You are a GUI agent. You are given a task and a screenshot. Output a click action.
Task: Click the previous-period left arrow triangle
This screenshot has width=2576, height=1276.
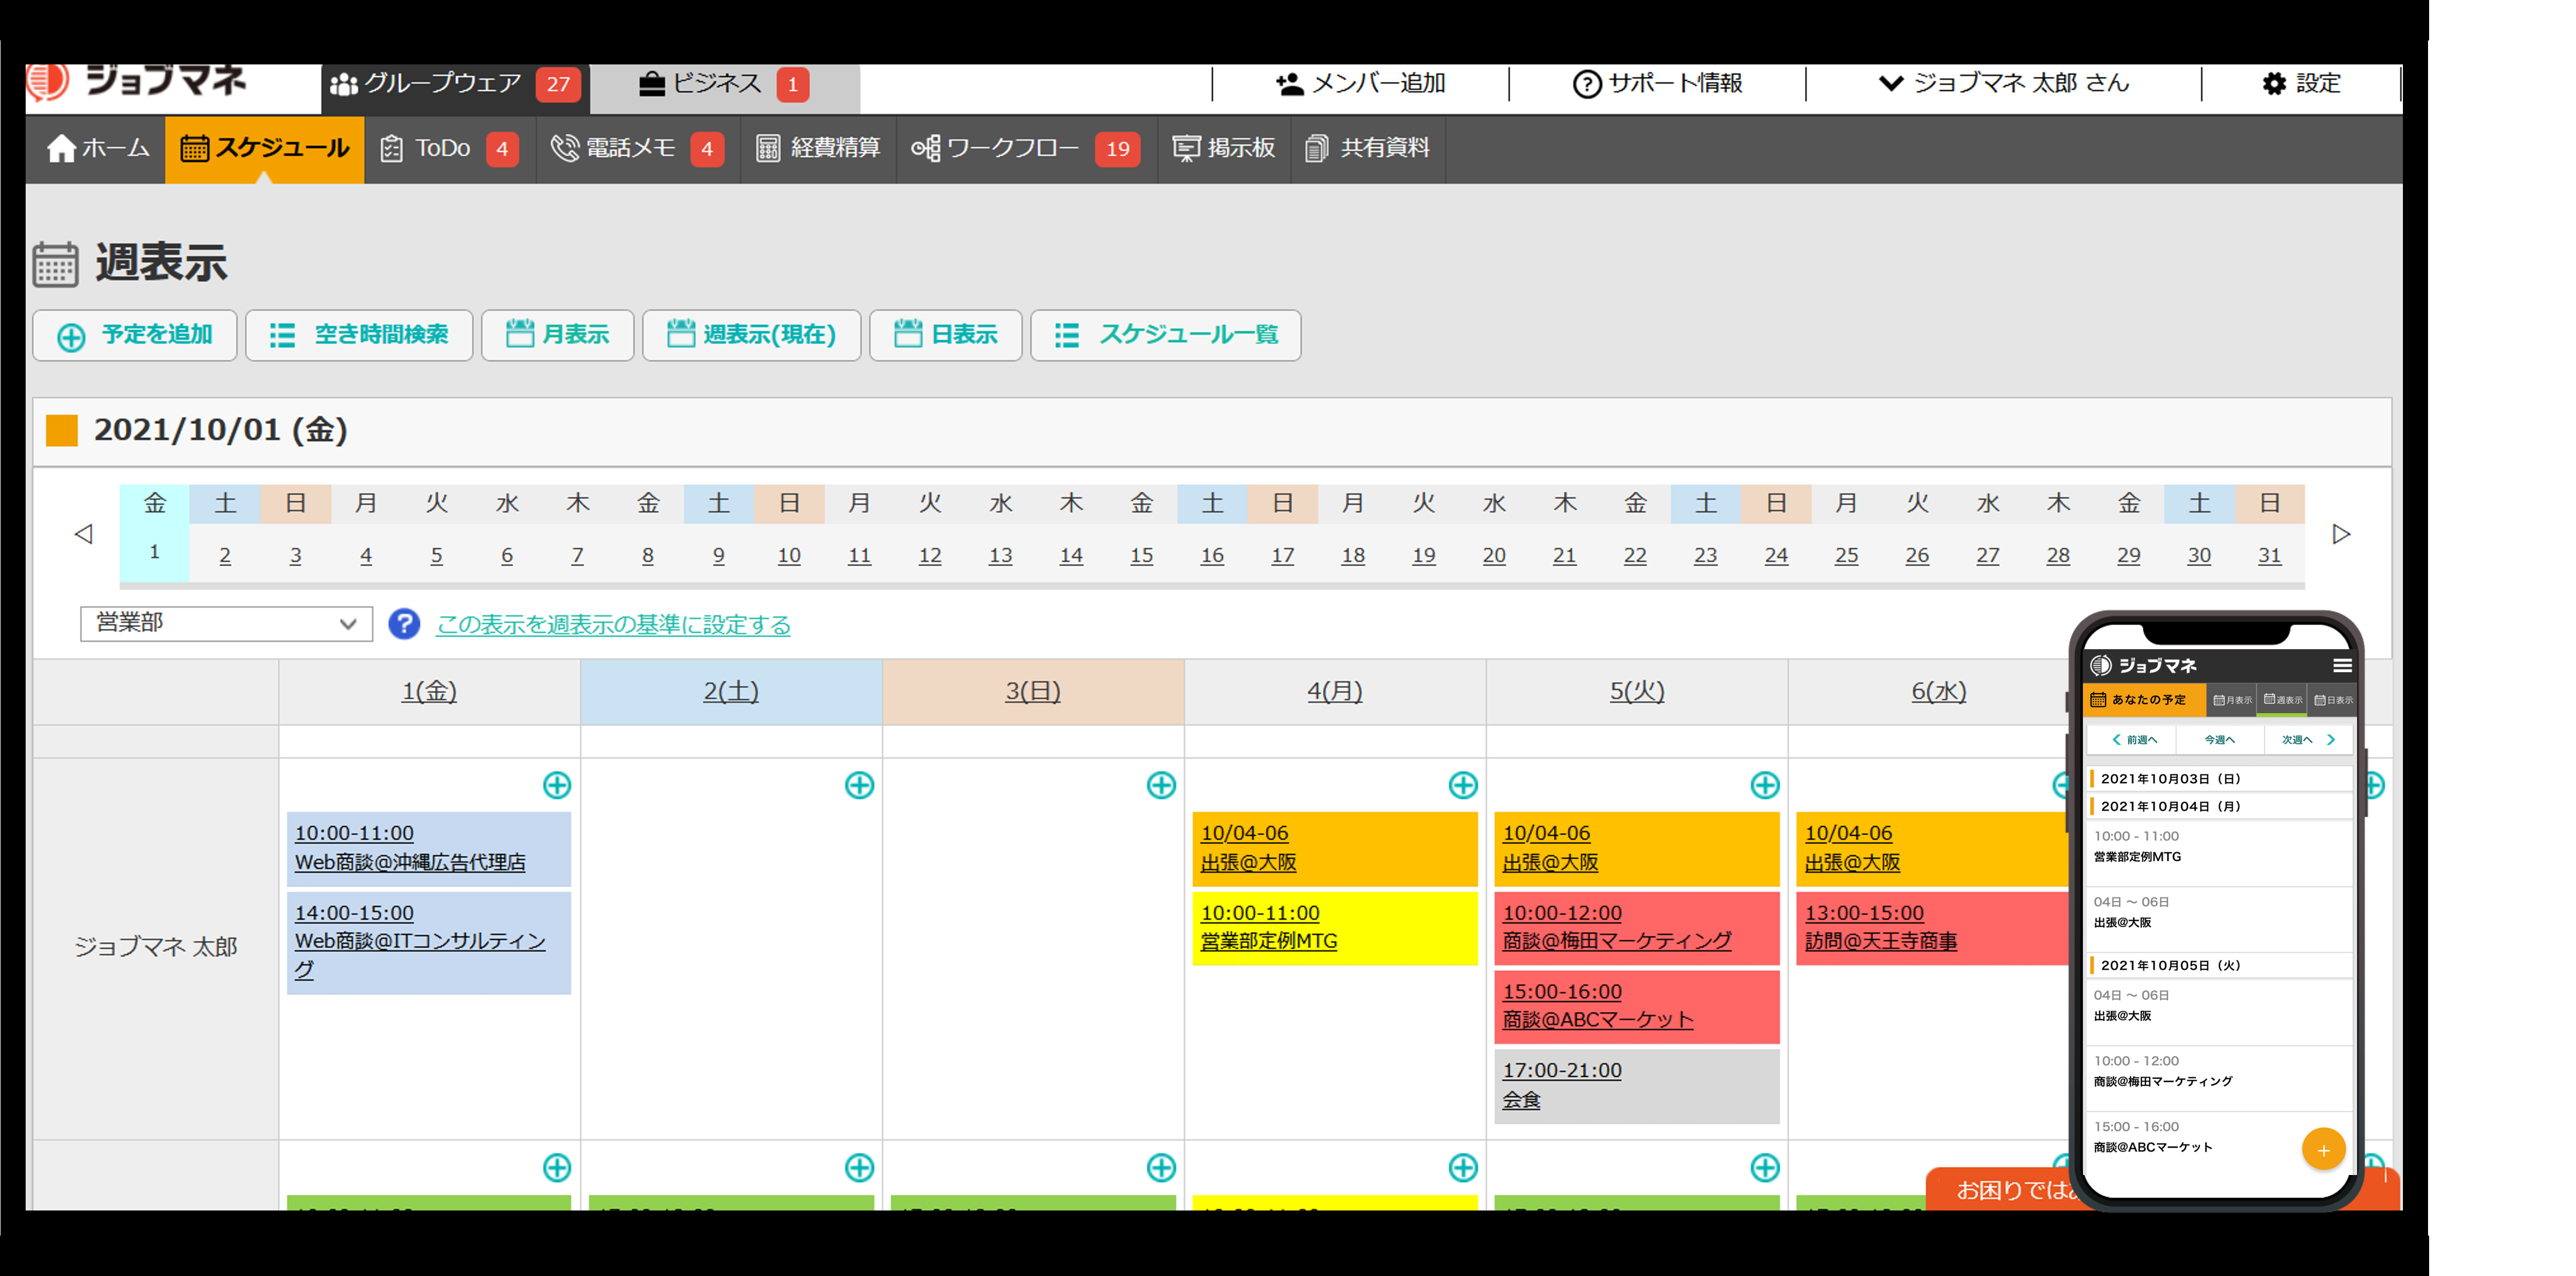click(84, 534)
